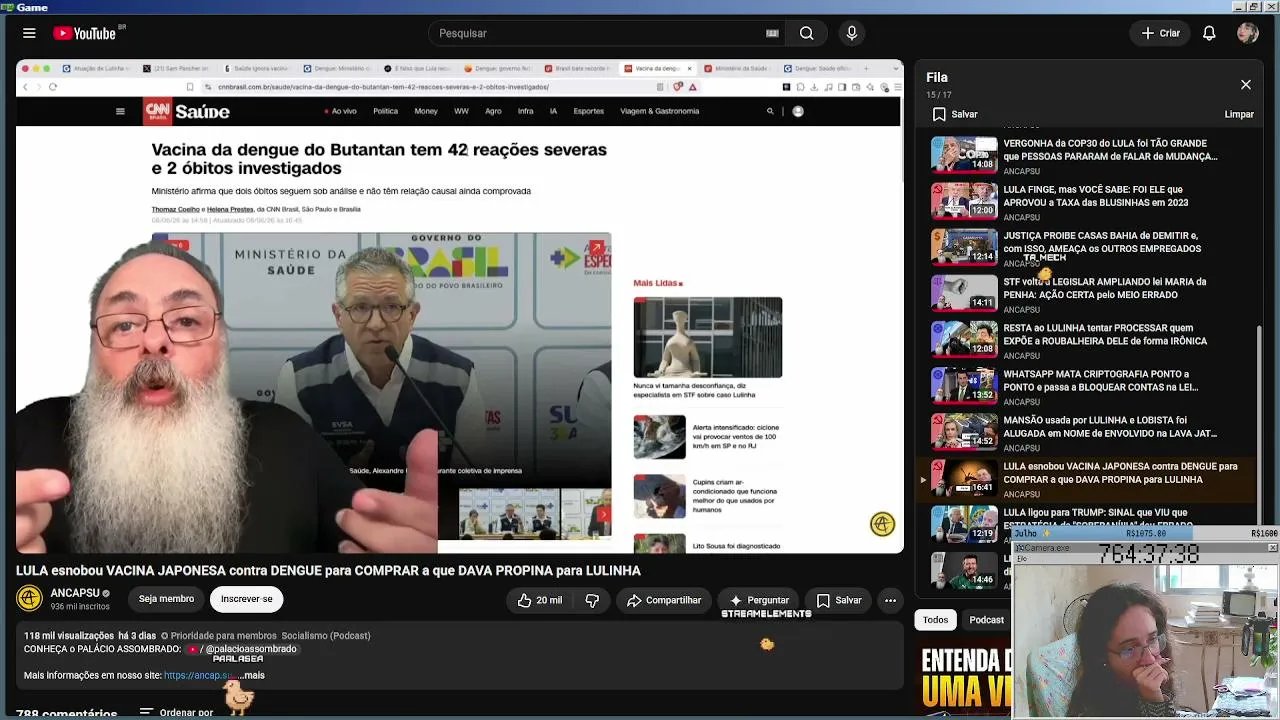Open the Ordenar por comments sort dropdown
This screenshot has width=1280, height=720.
[176, 713]
